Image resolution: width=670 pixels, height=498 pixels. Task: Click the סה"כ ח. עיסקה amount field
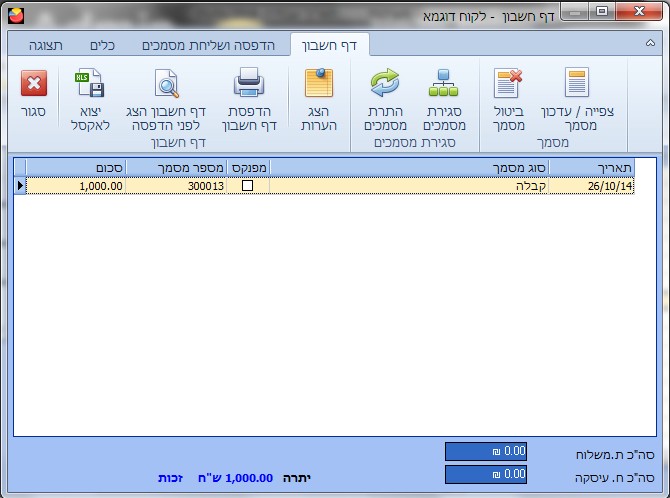[485, 474]
